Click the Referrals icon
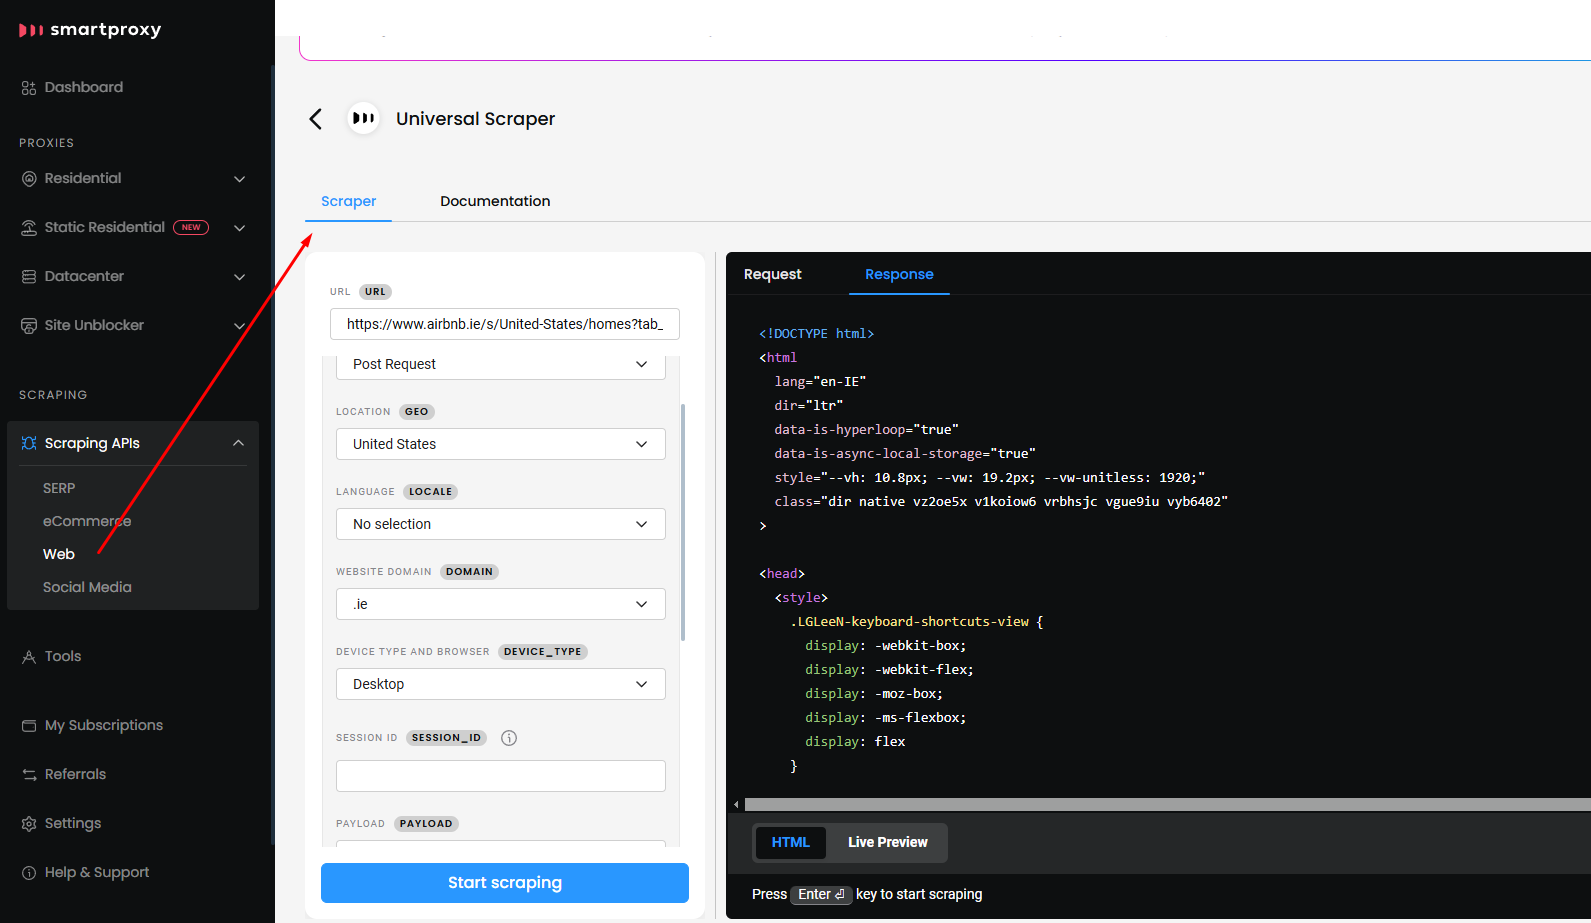This screenshot has width=1591, height=923. point(29,775)
